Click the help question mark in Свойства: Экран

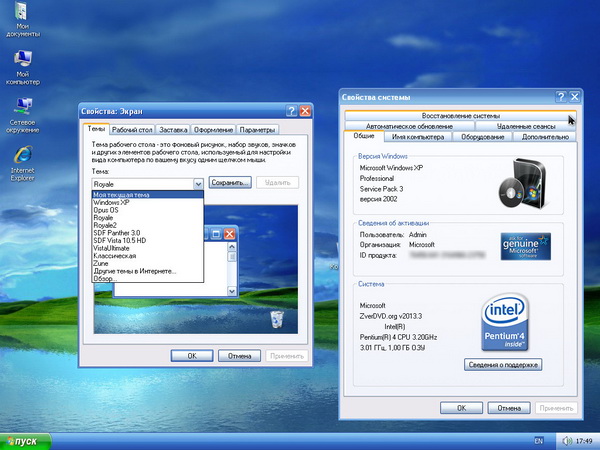click(291, 111)
